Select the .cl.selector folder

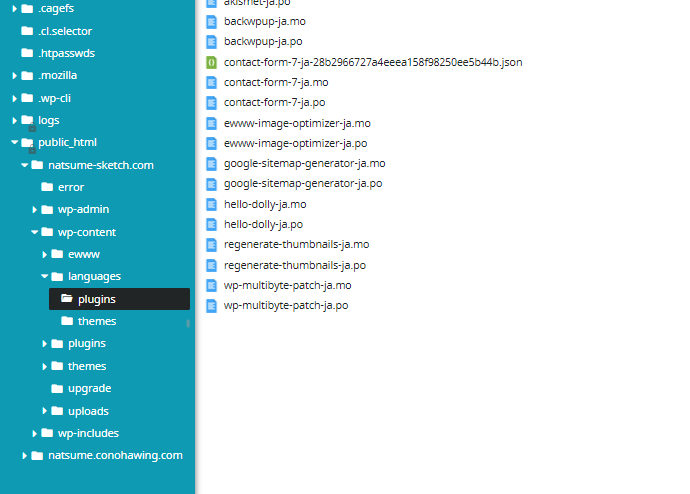click(x=57, y=31)
